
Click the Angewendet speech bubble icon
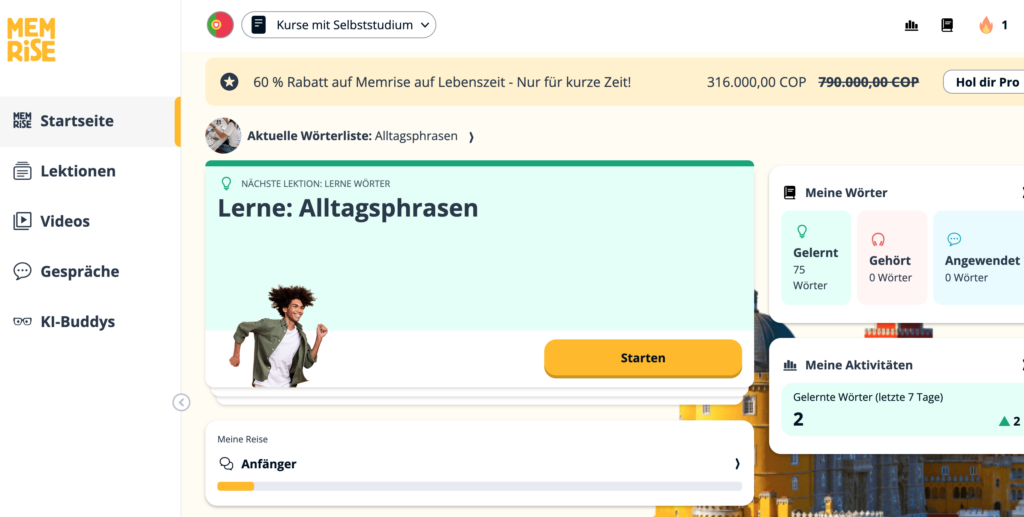coord(954,239)
